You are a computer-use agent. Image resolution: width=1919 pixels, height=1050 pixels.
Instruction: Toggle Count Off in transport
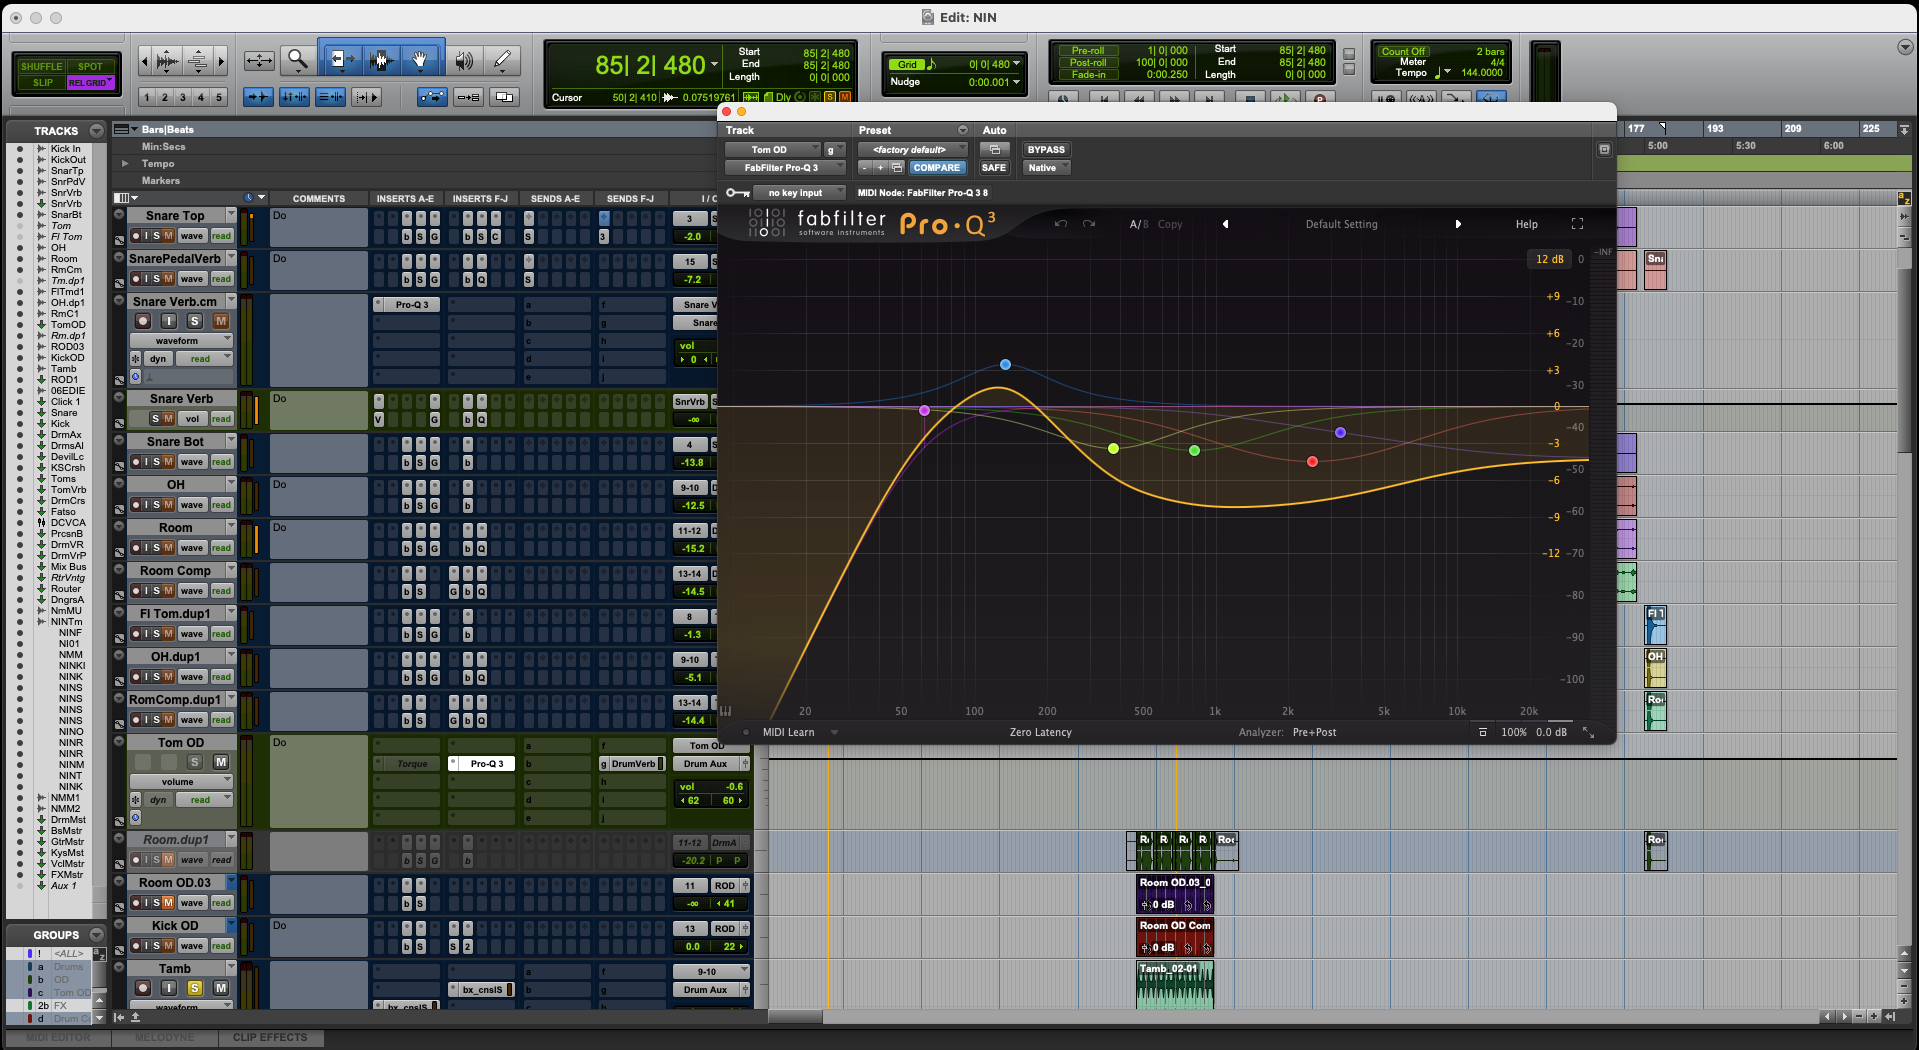click(x=1403, y=51)
